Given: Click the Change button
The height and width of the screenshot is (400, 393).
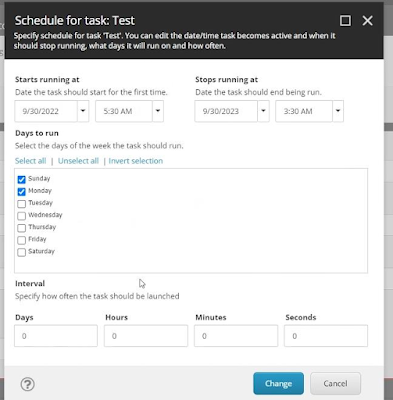Looking at the screenshot, I should tap(278, 384).
